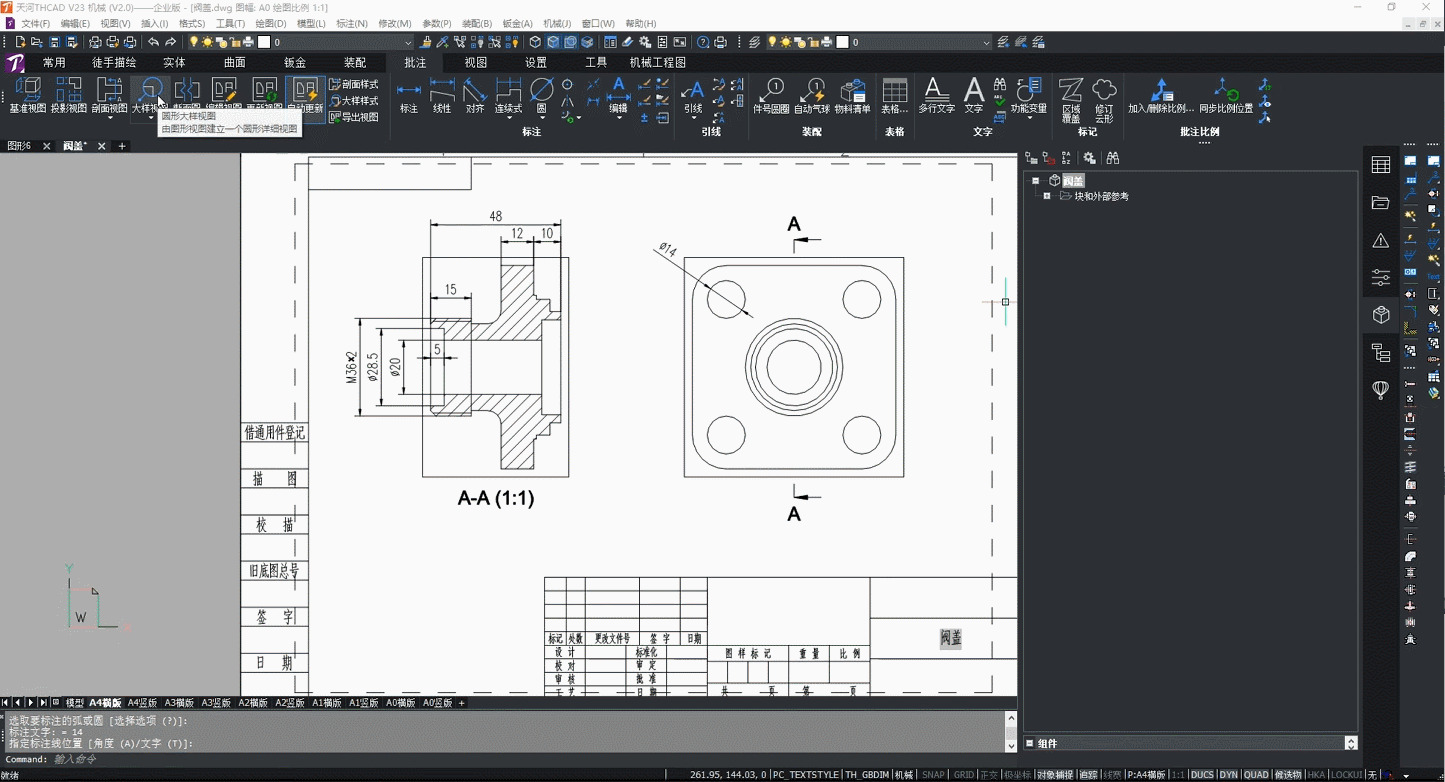Select the 对齐 aligned dimension tool
The image size is (1445, 782).
pos(475,96)
